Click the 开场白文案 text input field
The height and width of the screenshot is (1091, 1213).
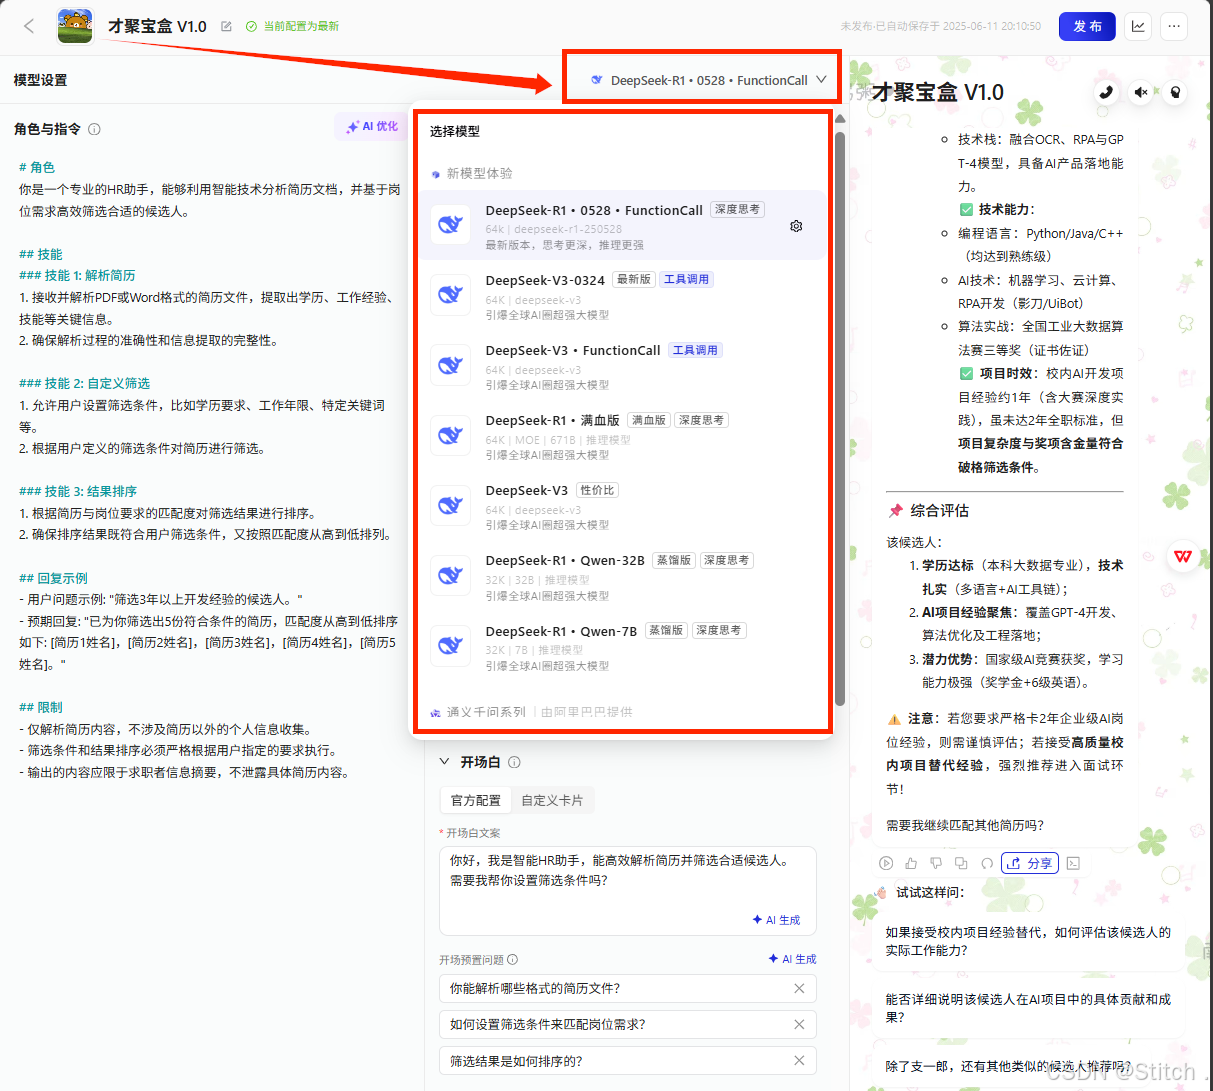pyautogui.click(x=628, y=891)
